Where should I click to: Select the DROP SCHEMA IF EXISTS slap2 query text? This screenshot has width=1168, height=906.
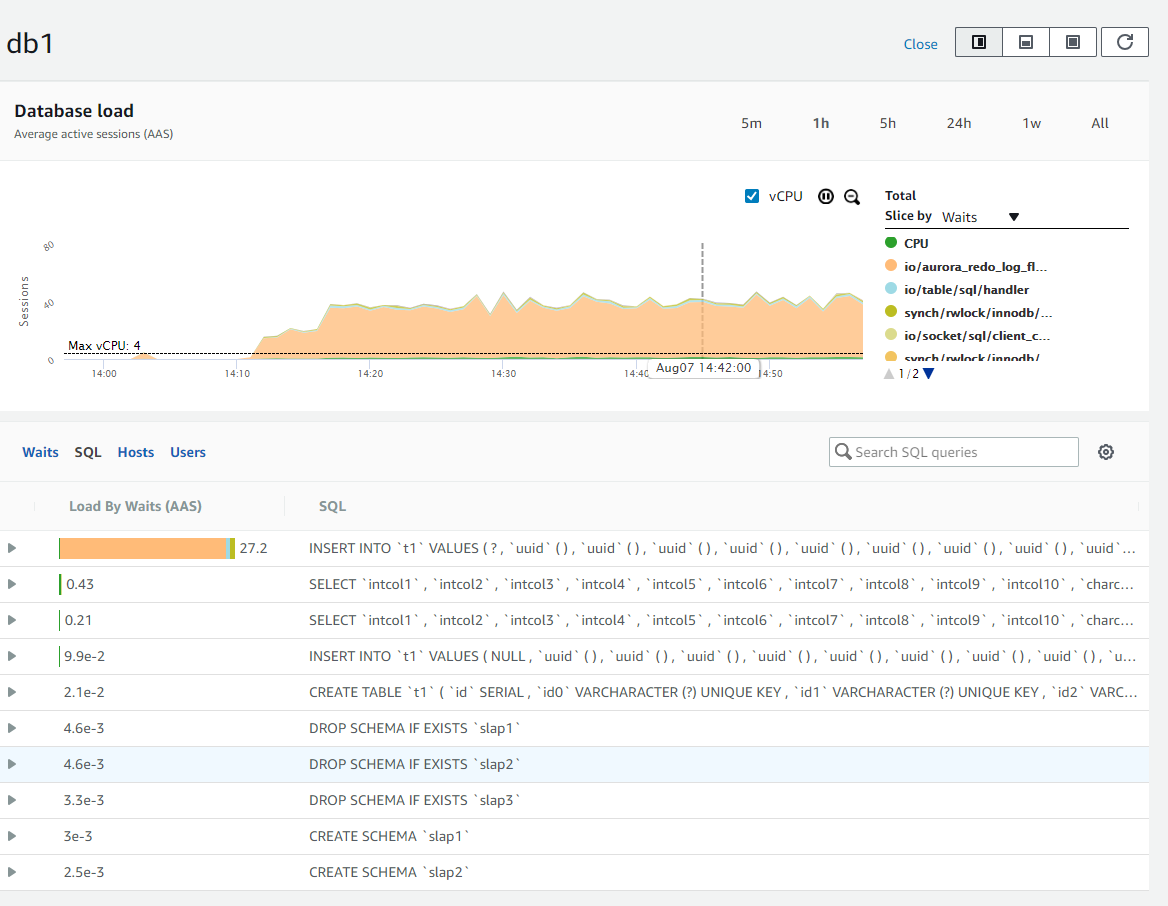(x=415, y=764)
